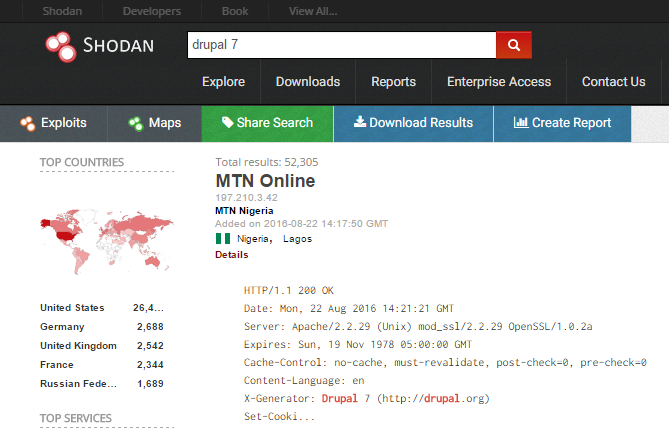Image resolution: width=669 pixels, height=431 pixels.
Task: Focus the search box containing drupal 7
Action: [x=342, y=45]
